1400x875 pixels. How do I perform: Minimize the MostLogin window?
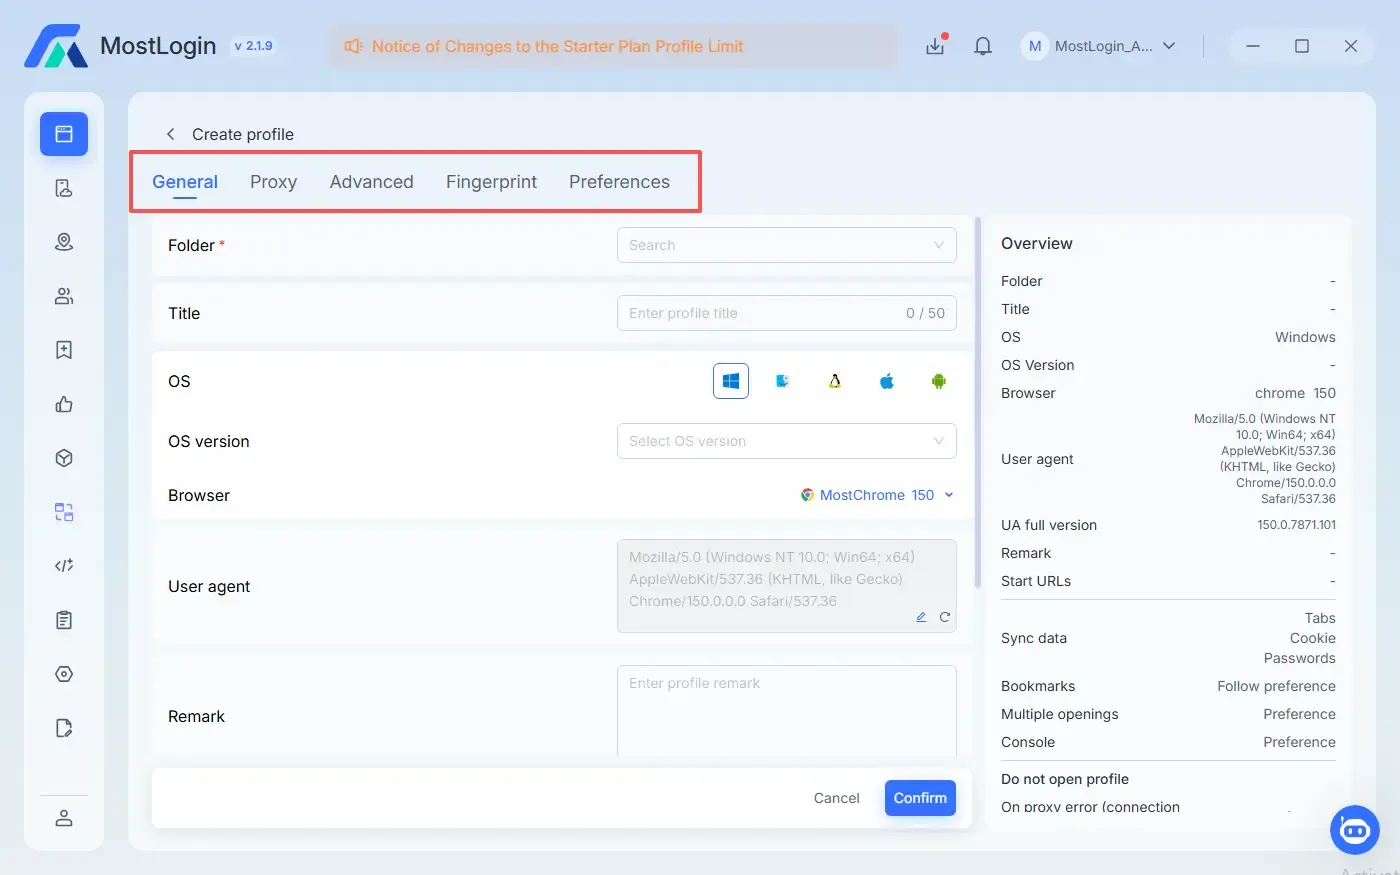1253,46
